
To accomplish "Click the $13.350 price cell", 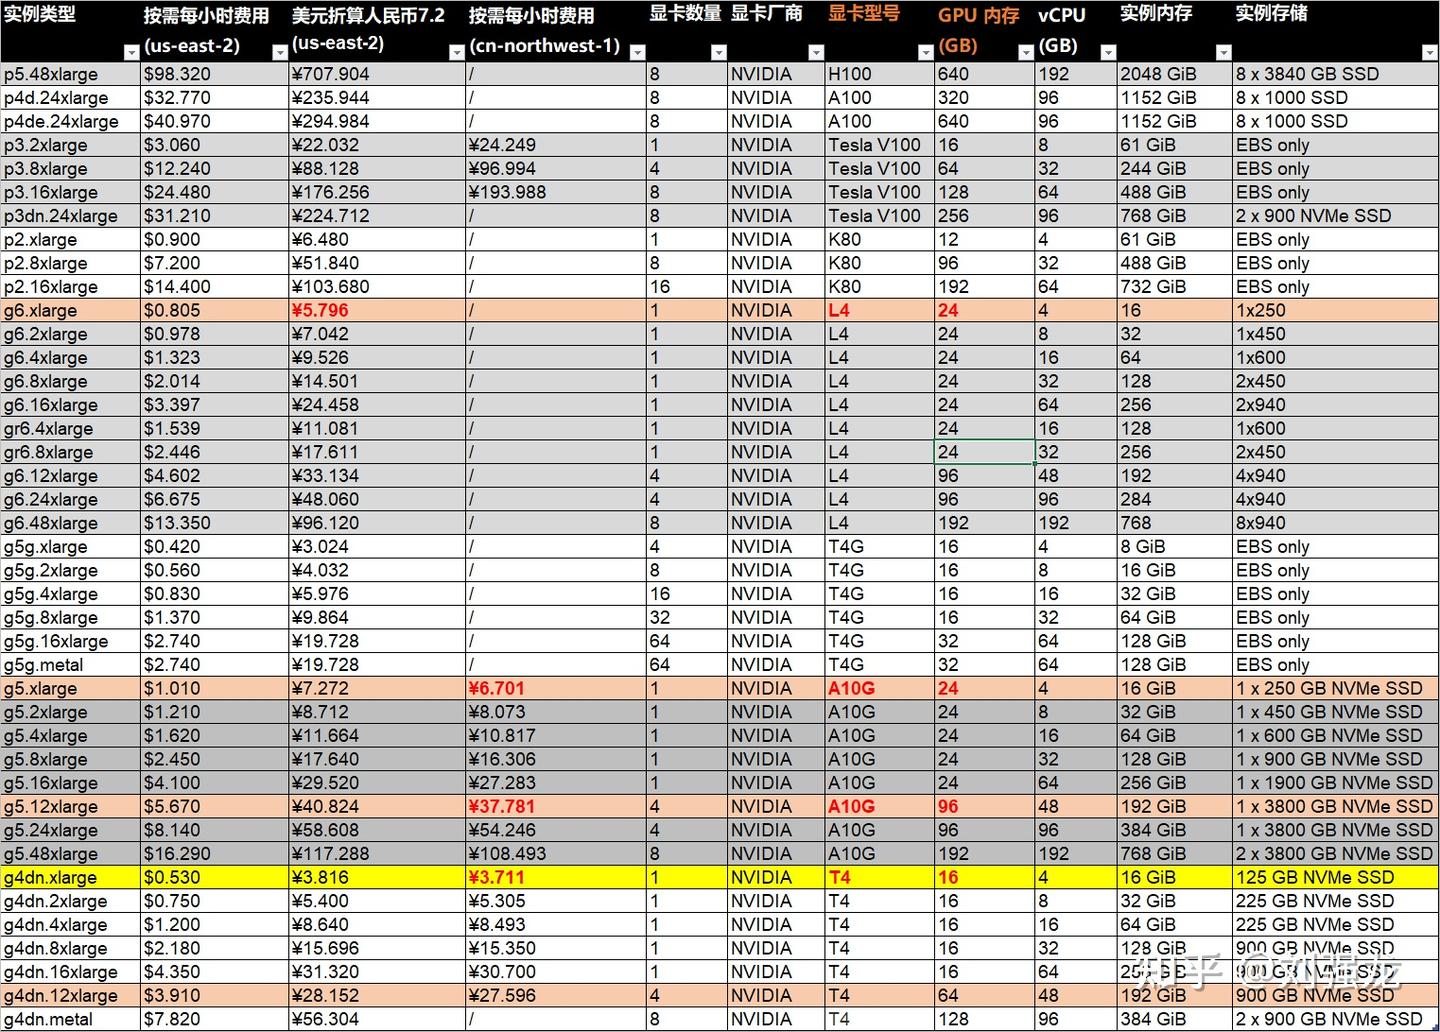I will [x=215, y=523].
